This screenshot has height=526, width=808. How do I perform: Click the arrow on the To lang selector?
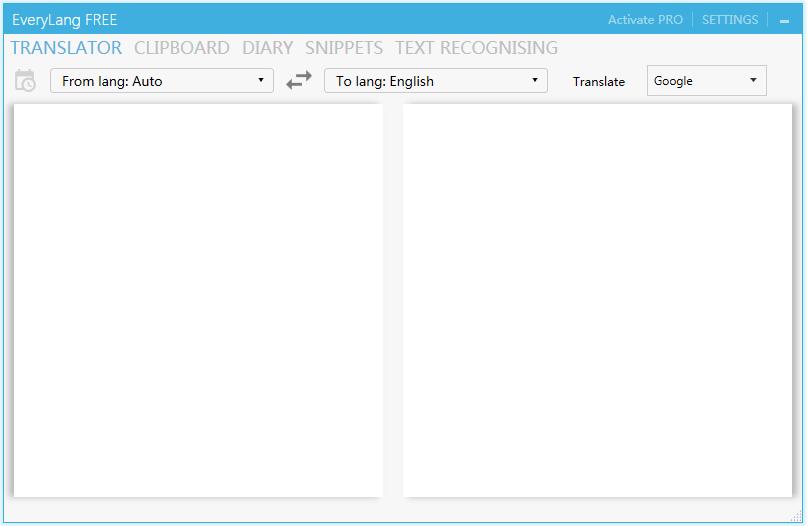click(535, 80)
